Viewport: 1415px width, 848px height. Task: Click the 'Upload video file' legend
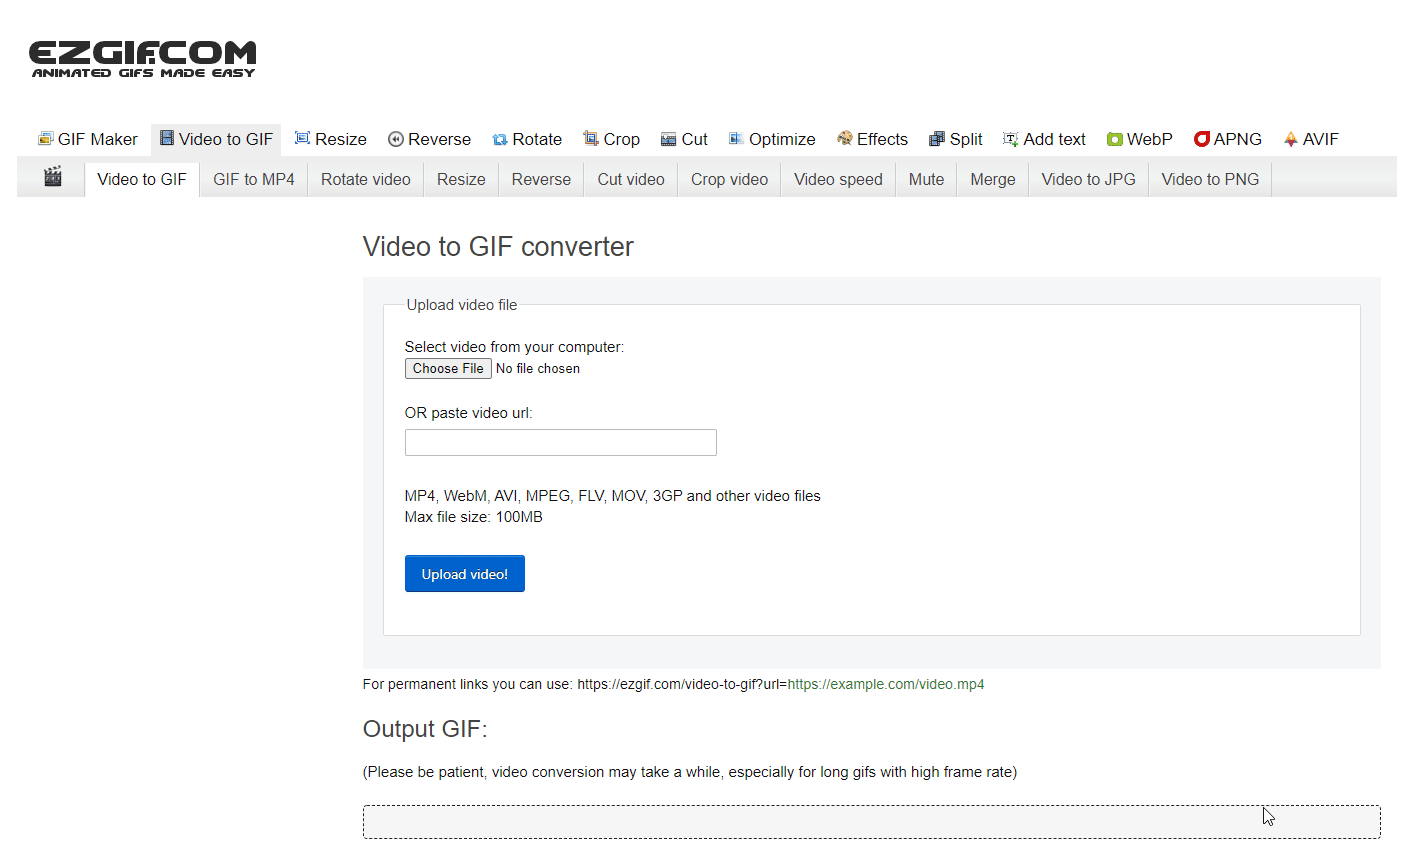[462, 305]
